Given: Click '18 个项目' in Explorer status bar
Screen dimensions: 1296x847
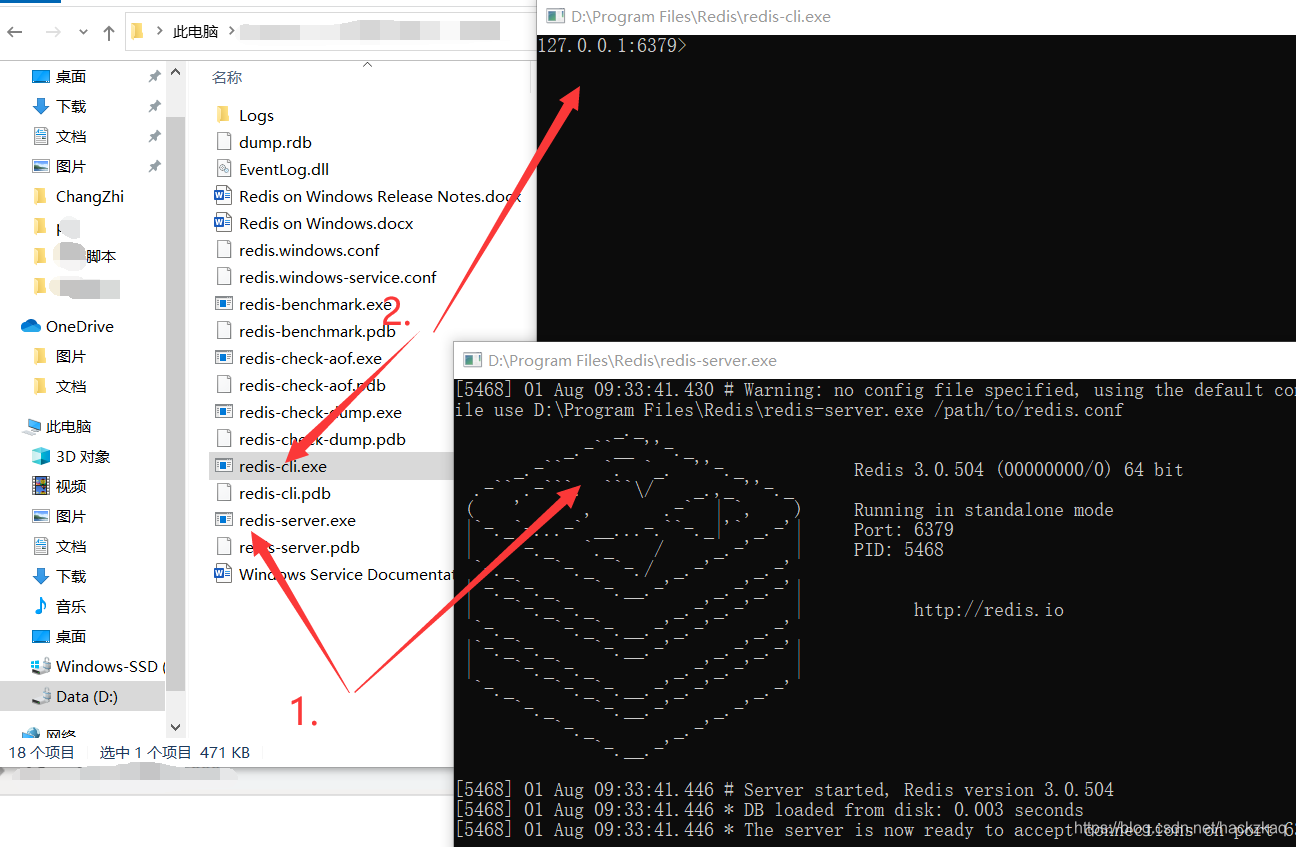Looking at the screenshot, I should pos(42,752).
